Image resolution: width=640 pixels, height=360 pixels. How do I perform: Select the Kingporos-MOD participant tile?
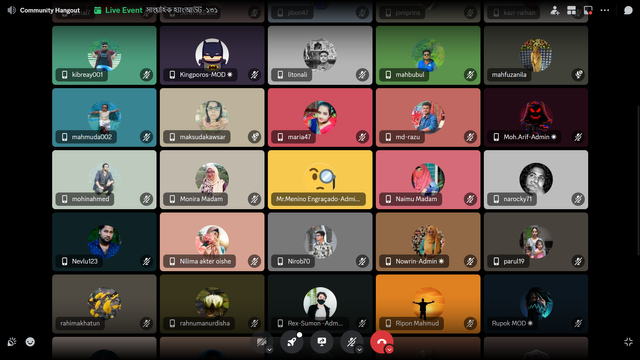212,56
